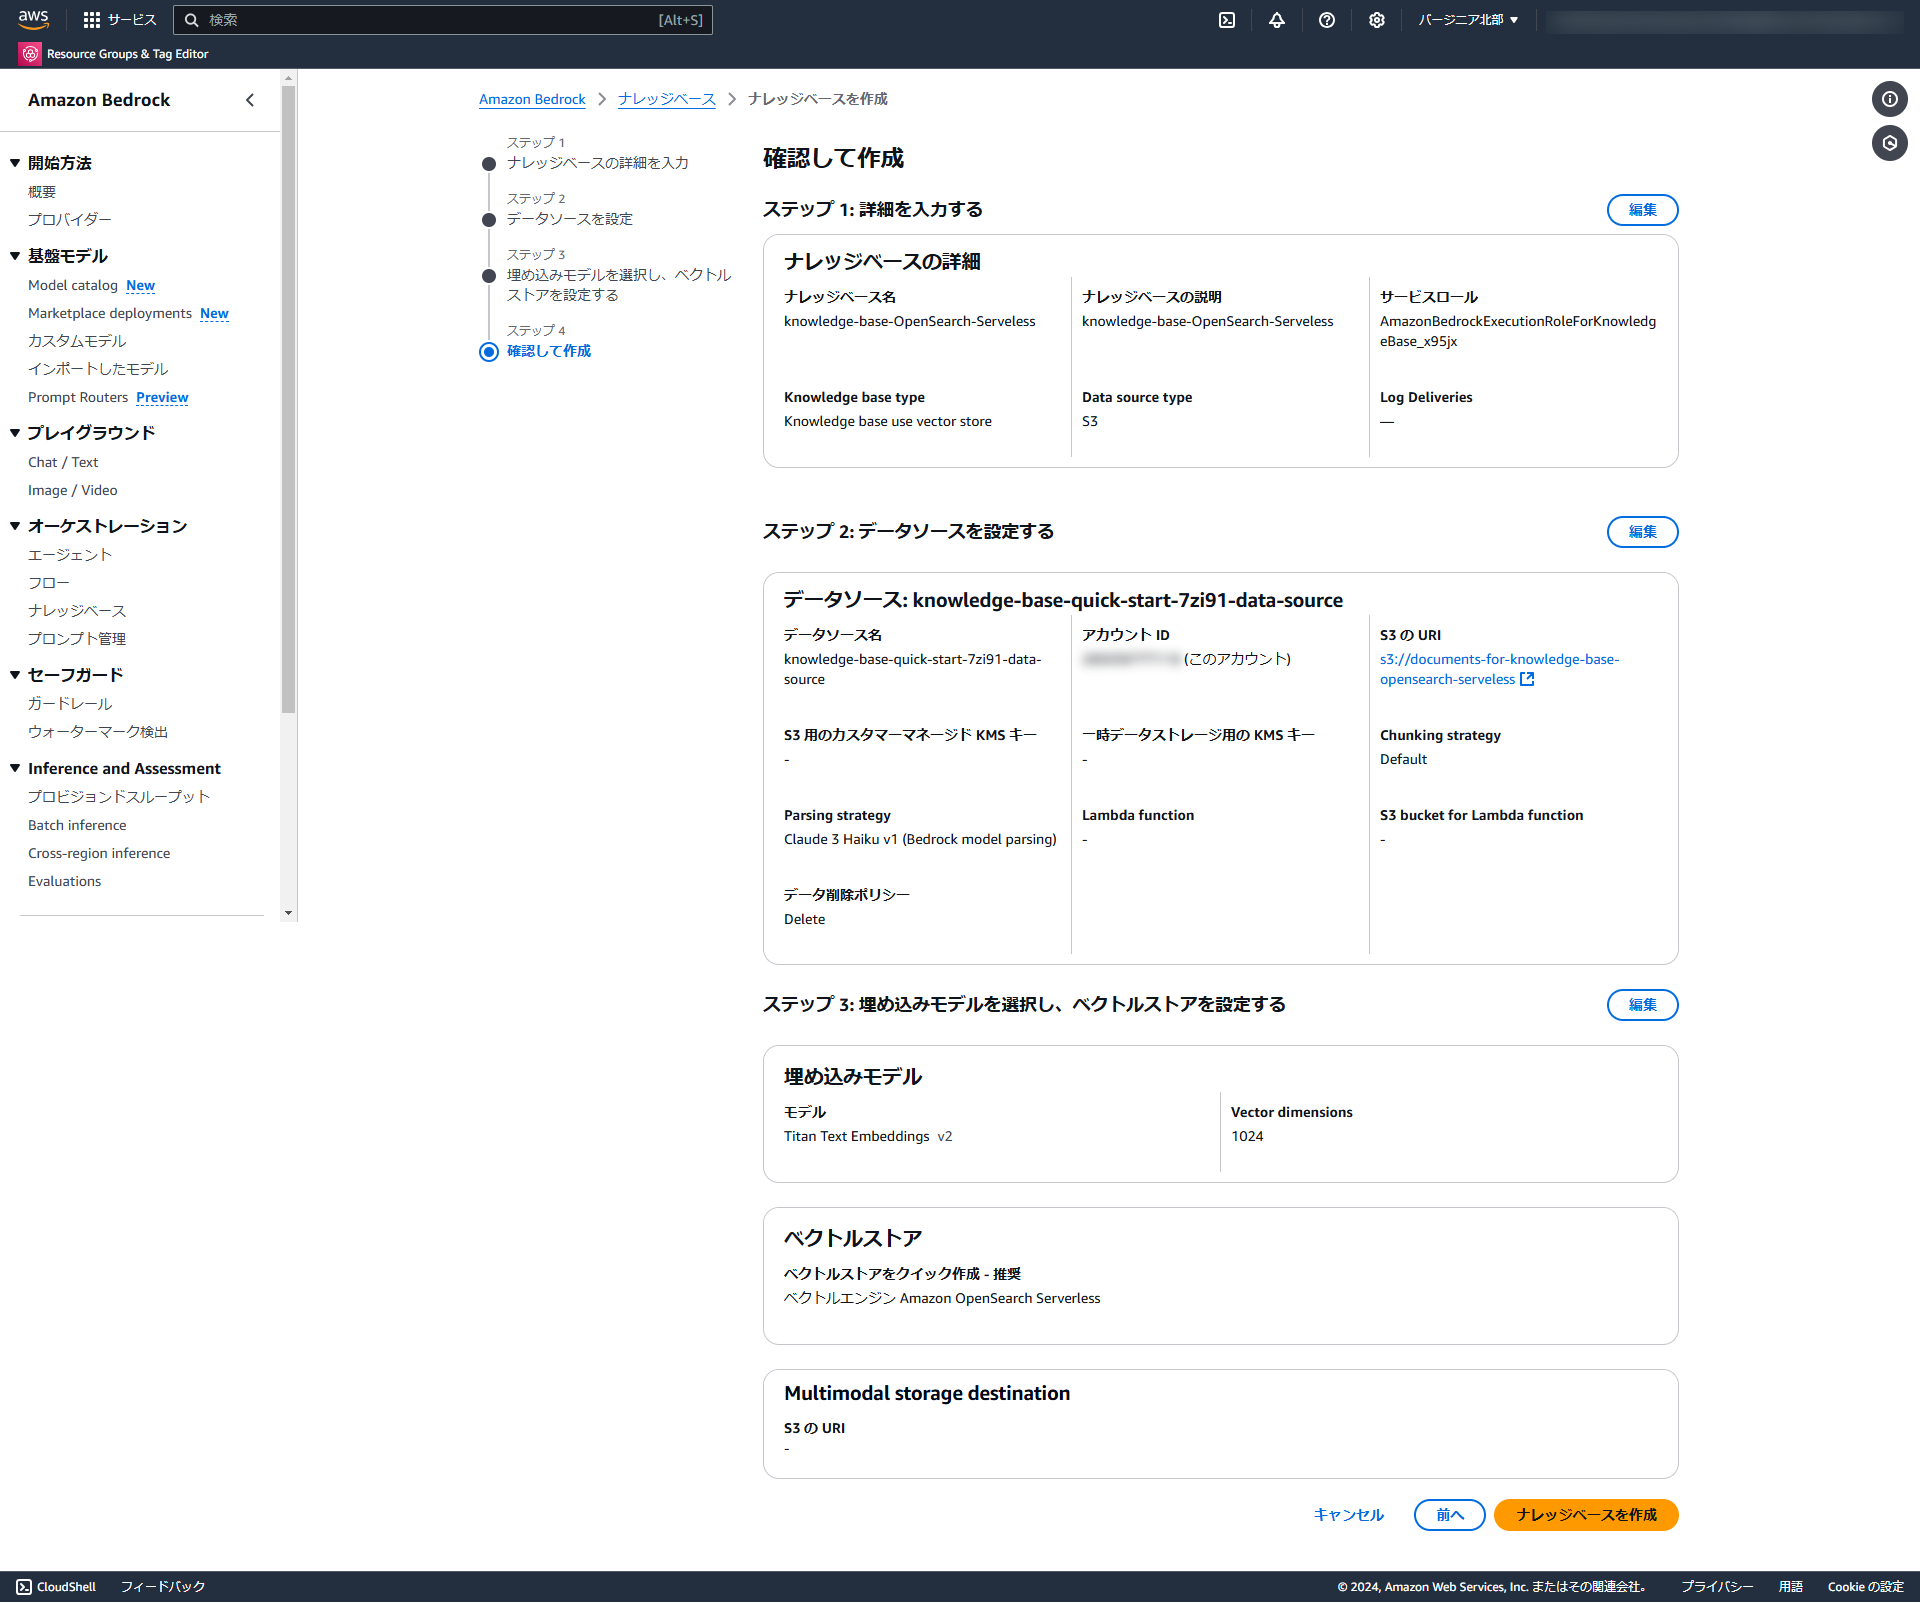Click the help question mark icon
The width and height of the screenshot is (1920, 1603).
pos(1327,20)
